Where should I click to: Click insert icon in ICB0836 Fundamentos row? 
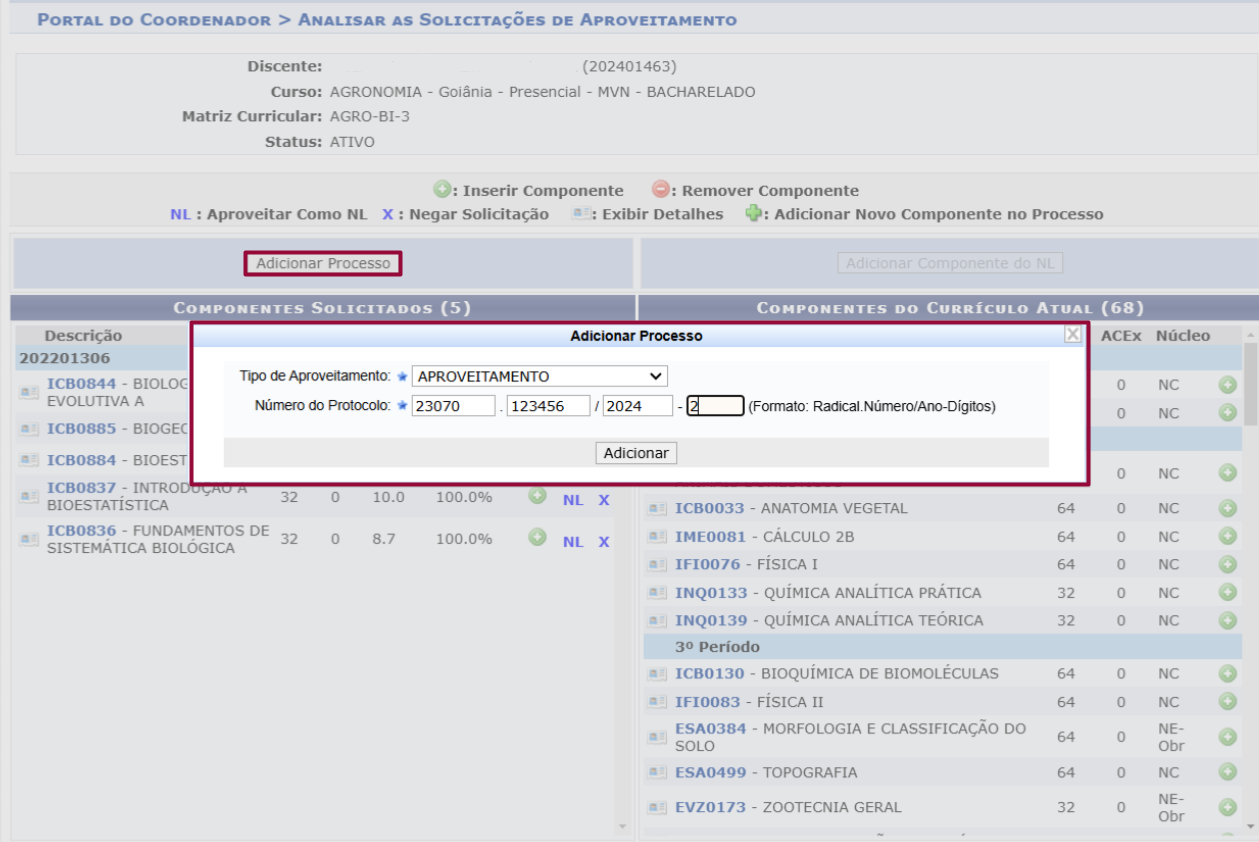(x=537, y=538)
